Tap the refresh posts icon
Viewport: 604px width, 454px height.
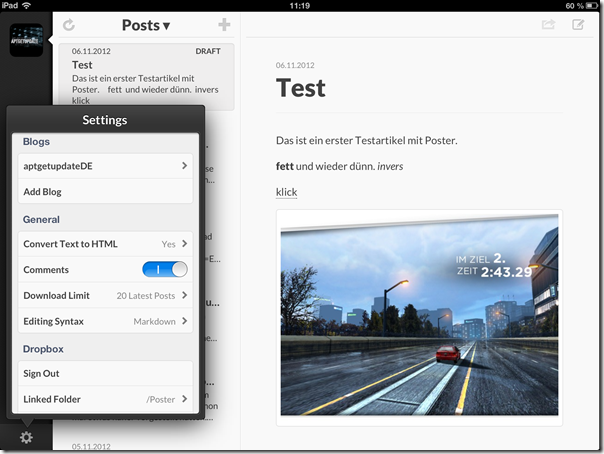click(69, 25)
